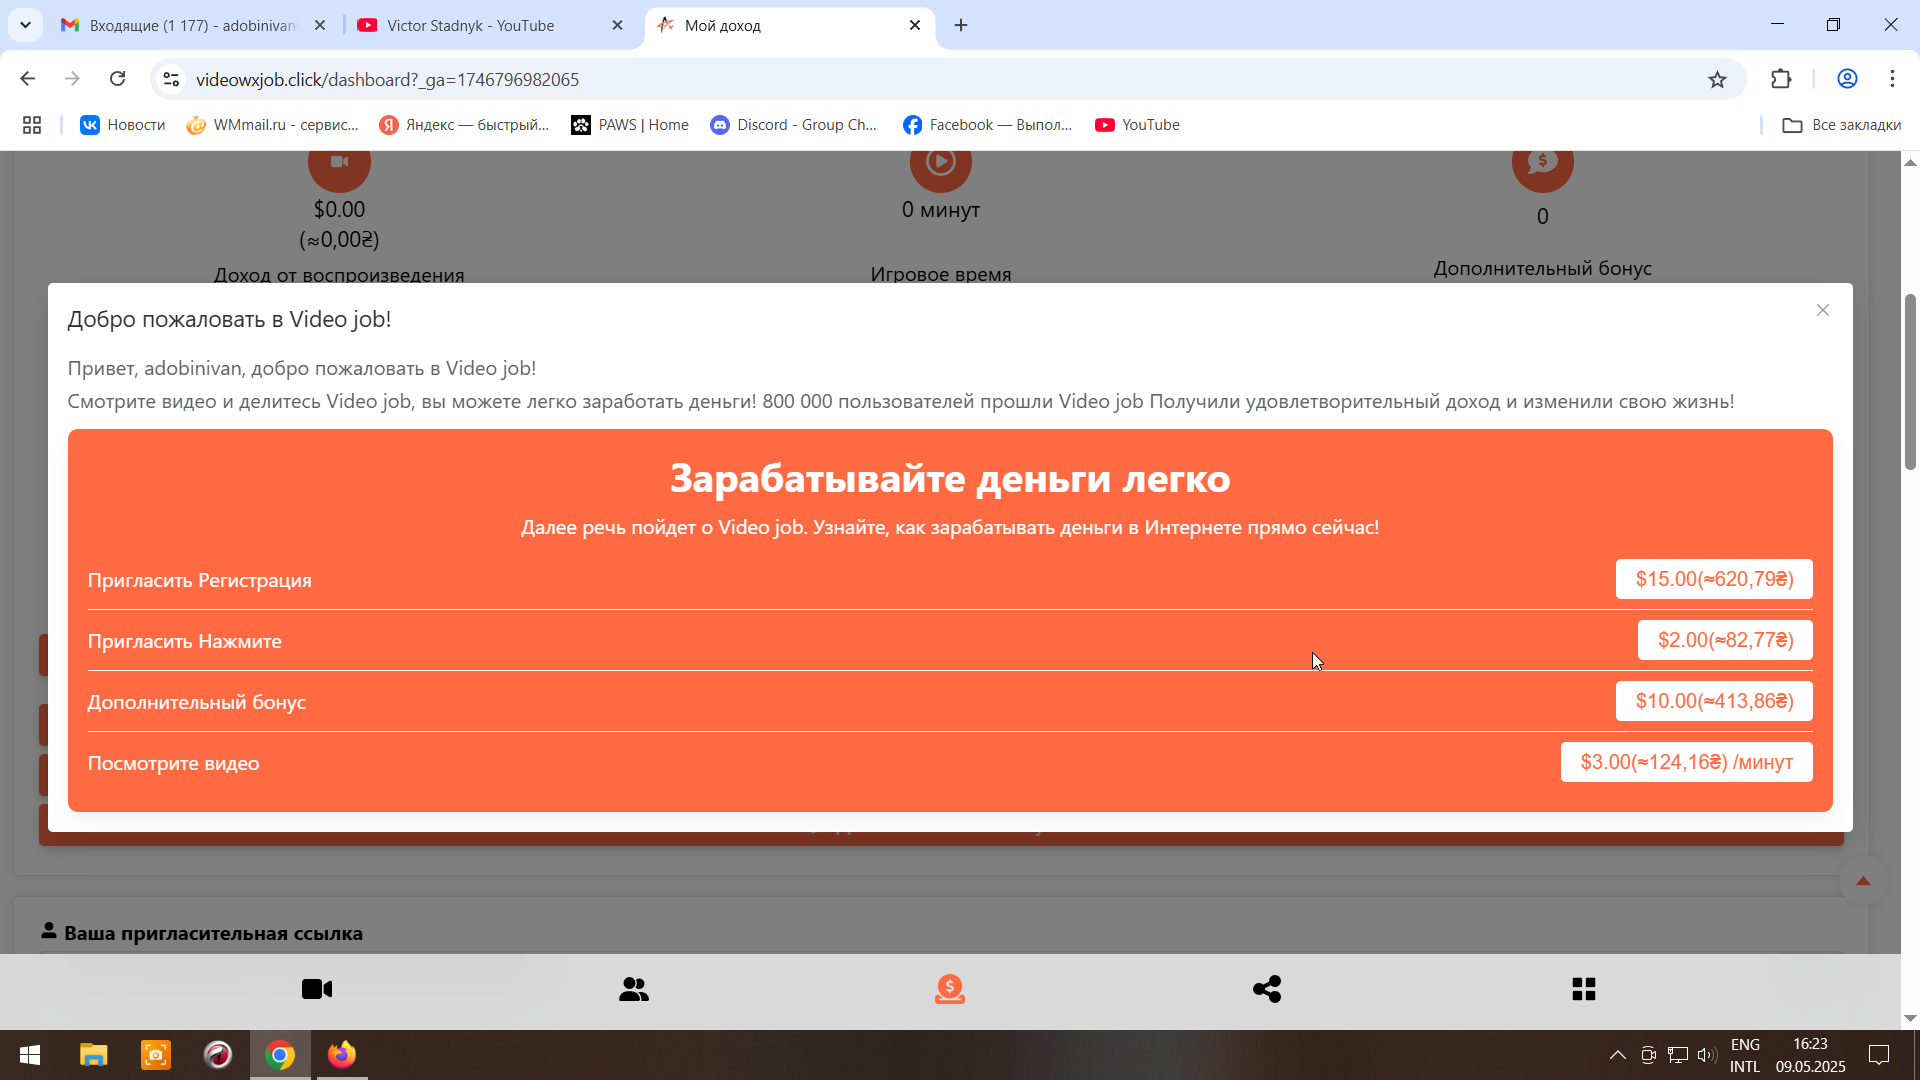
Task: Open the share icon in bottom navigation
Action: 1267,989
